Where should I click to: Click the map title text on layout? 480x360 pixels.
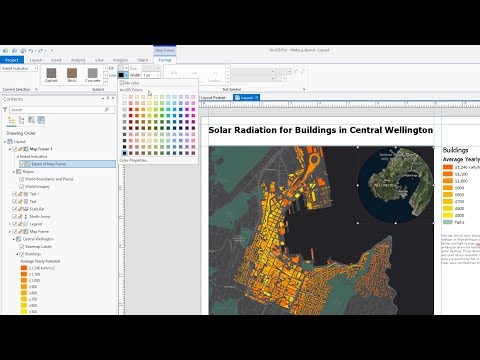[321, 130]
